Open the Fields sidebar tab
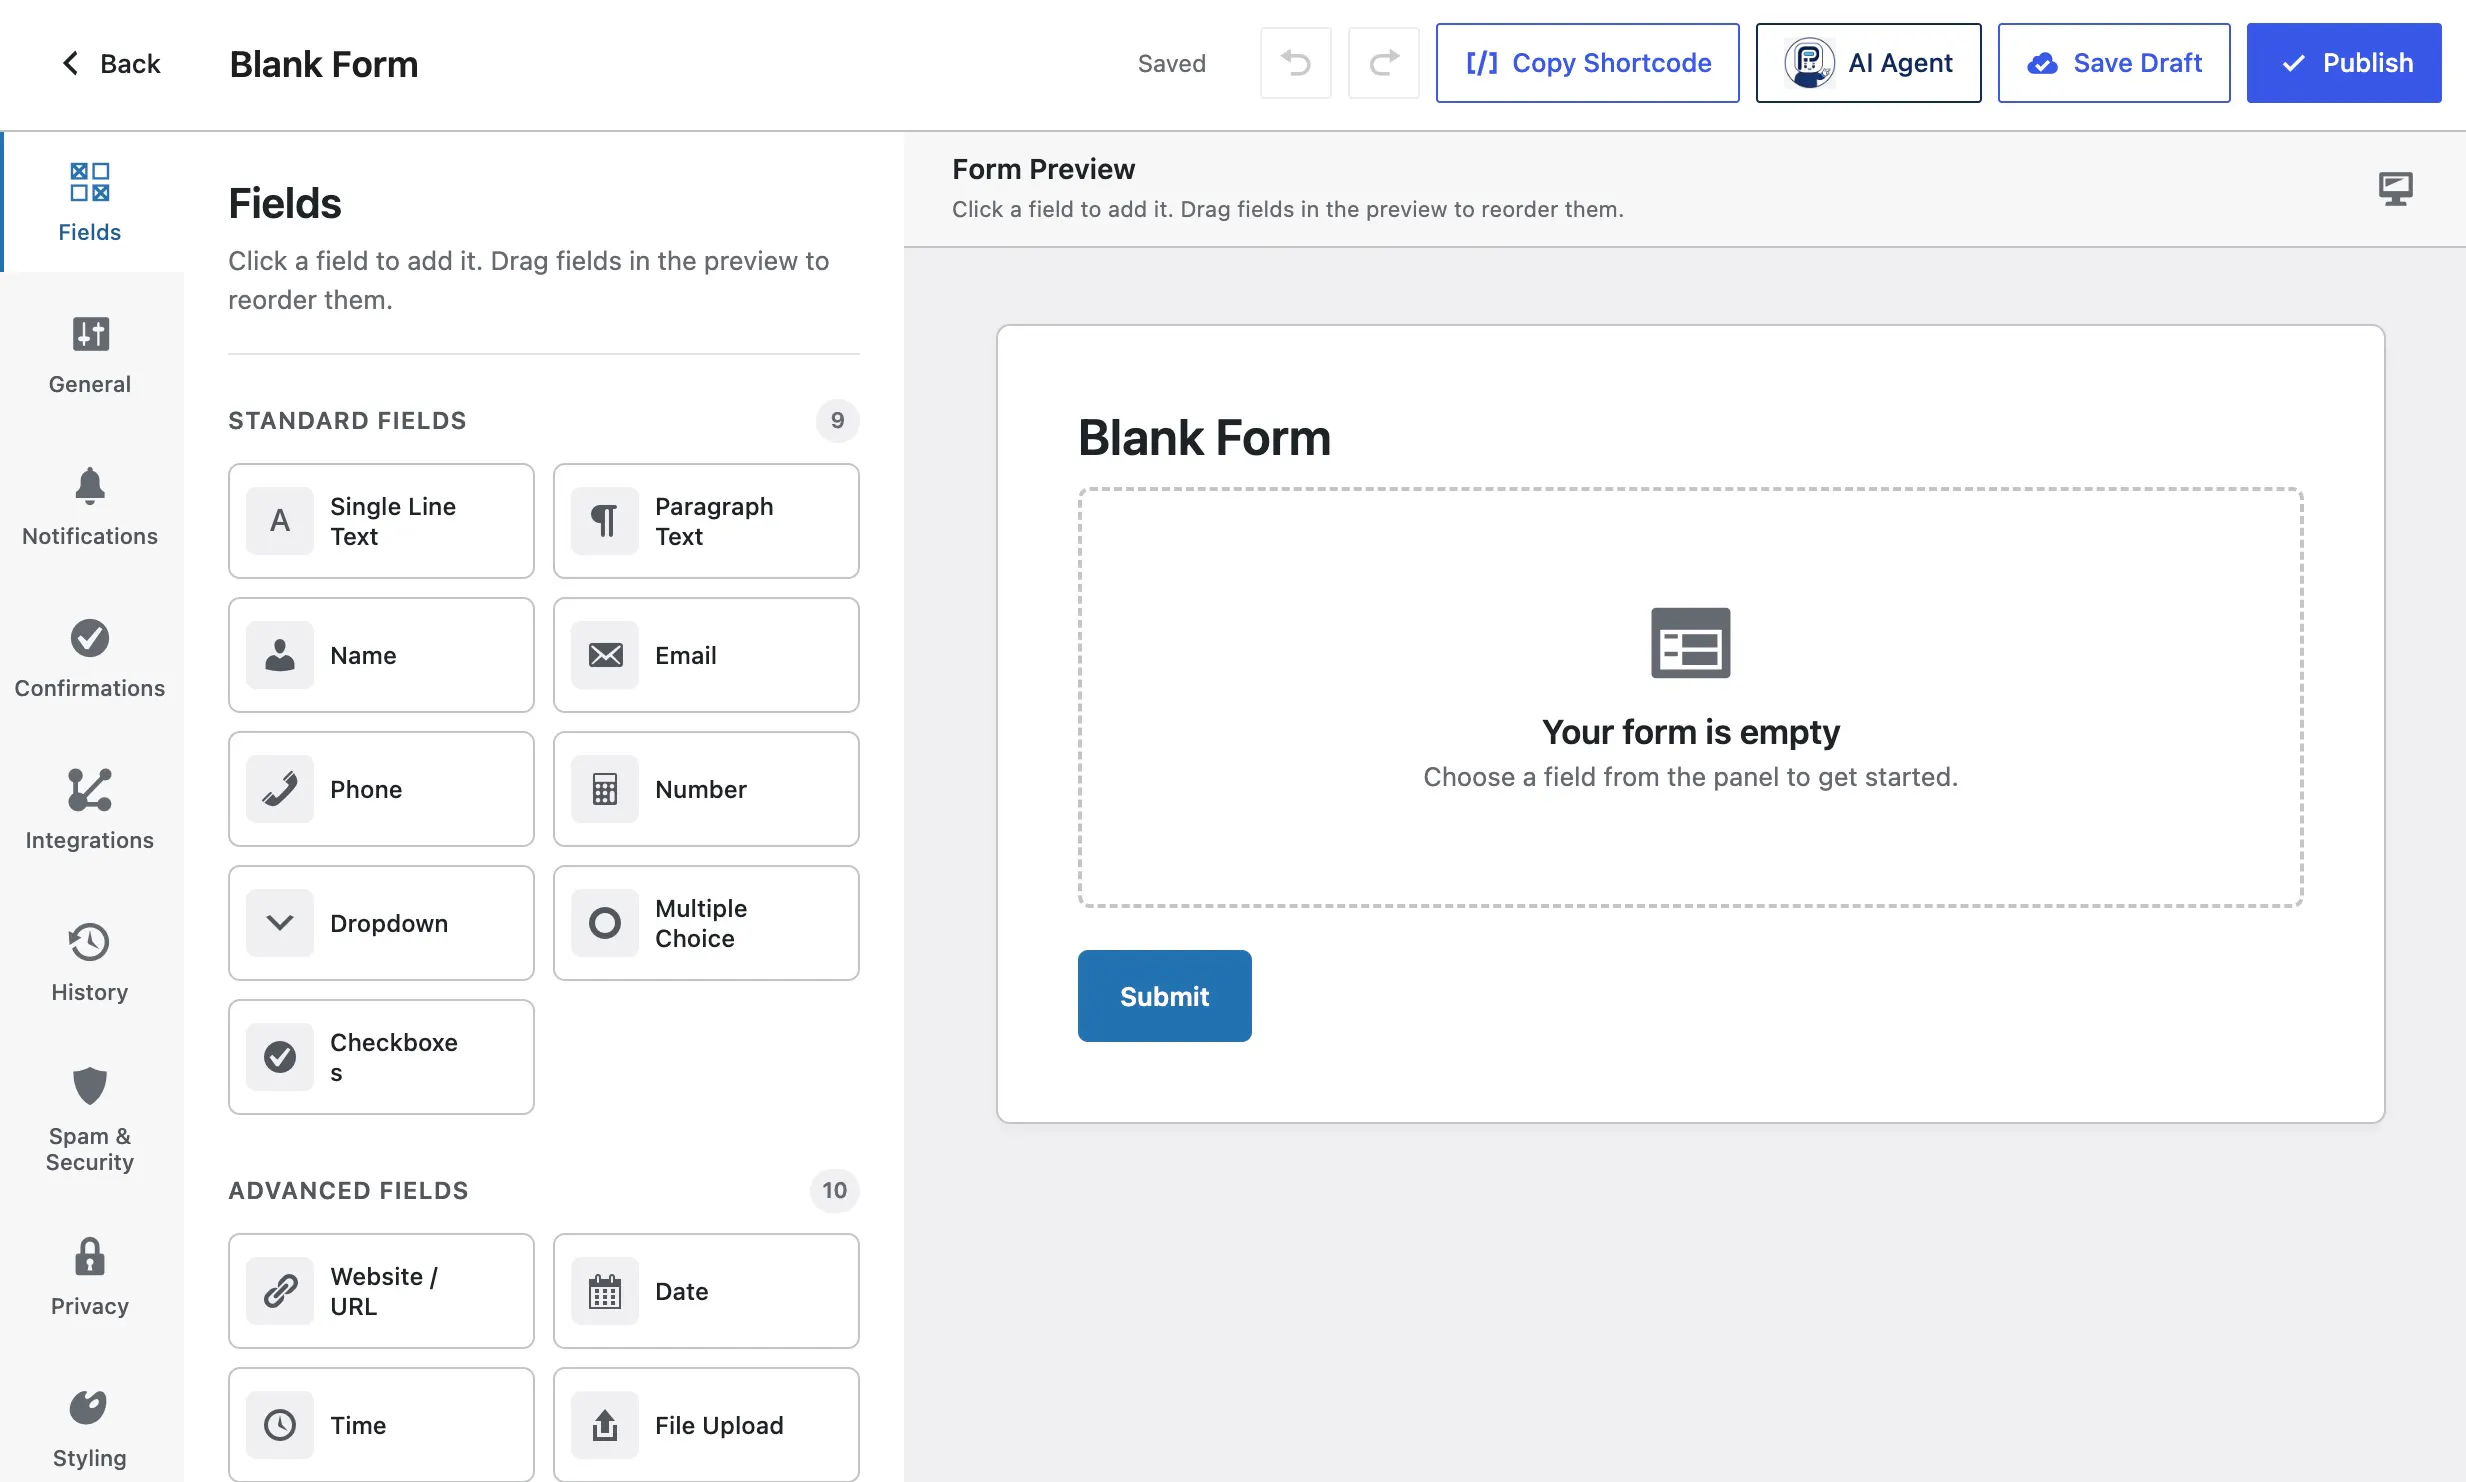 point(90,202)
